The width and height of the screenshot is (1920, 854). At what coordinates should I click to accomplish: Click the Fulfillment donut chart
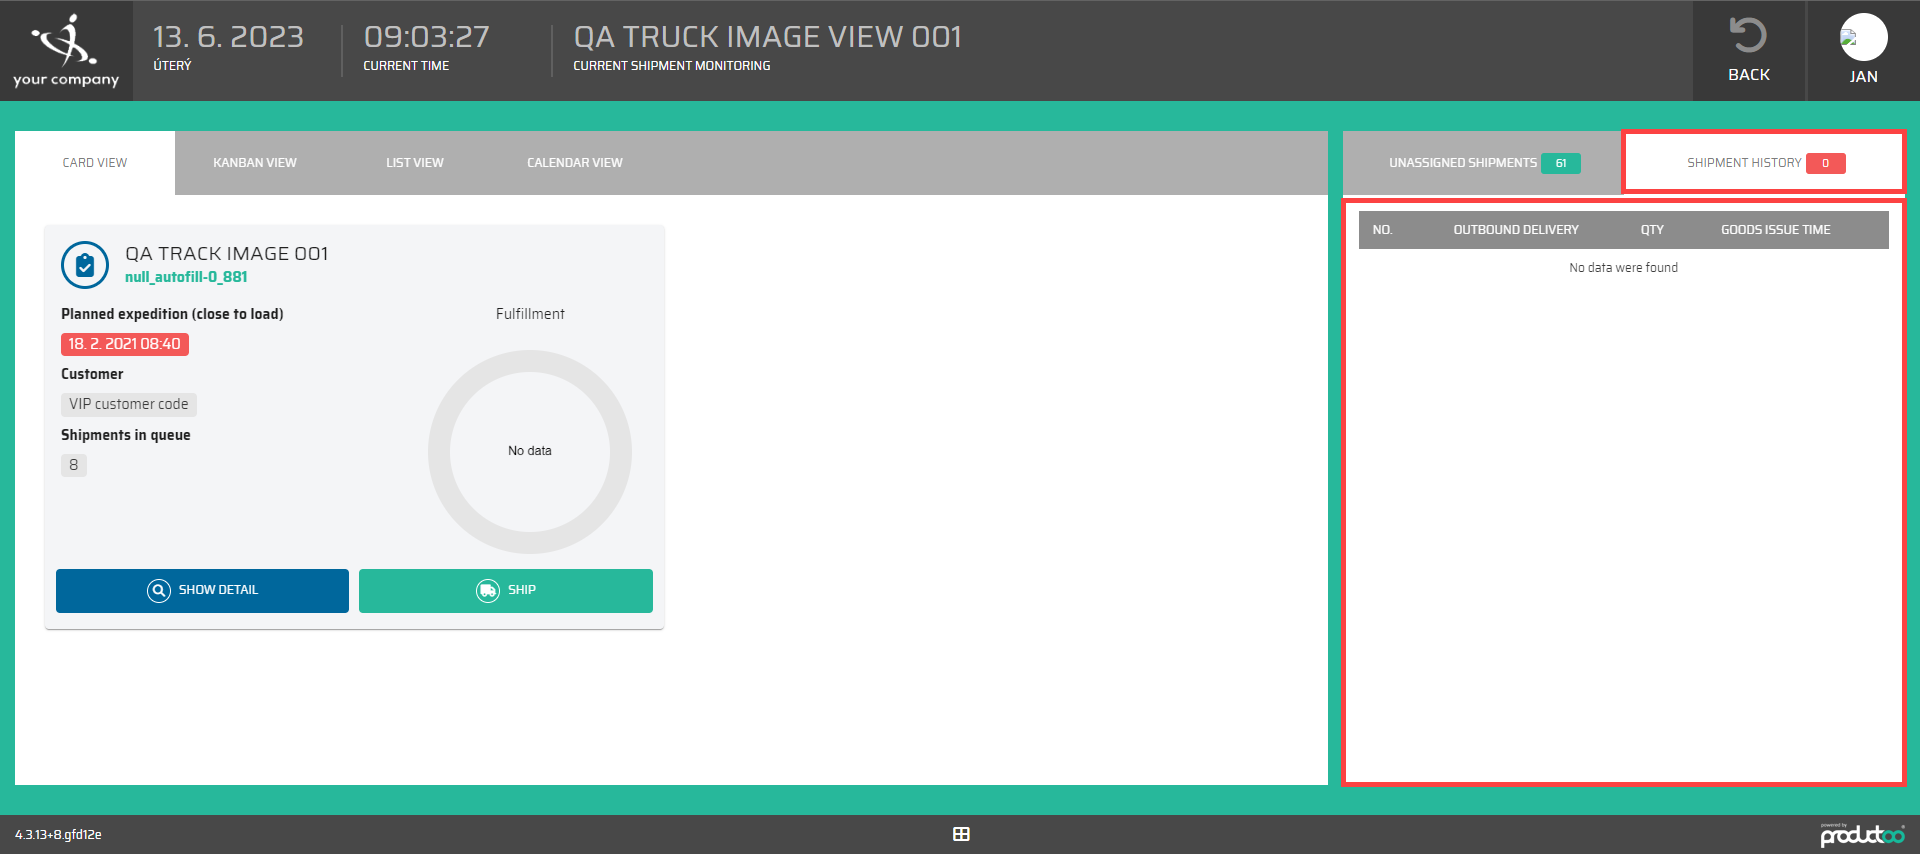click(x=530, y=451)
